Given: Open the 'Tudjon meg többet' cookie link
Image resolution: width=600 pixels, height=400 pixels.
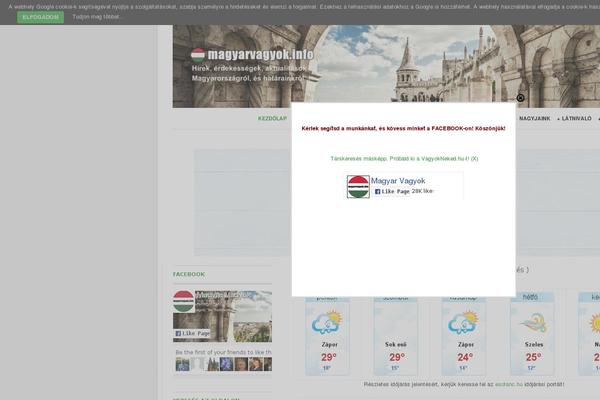Looking at the screenshot, I should point(96,17).
